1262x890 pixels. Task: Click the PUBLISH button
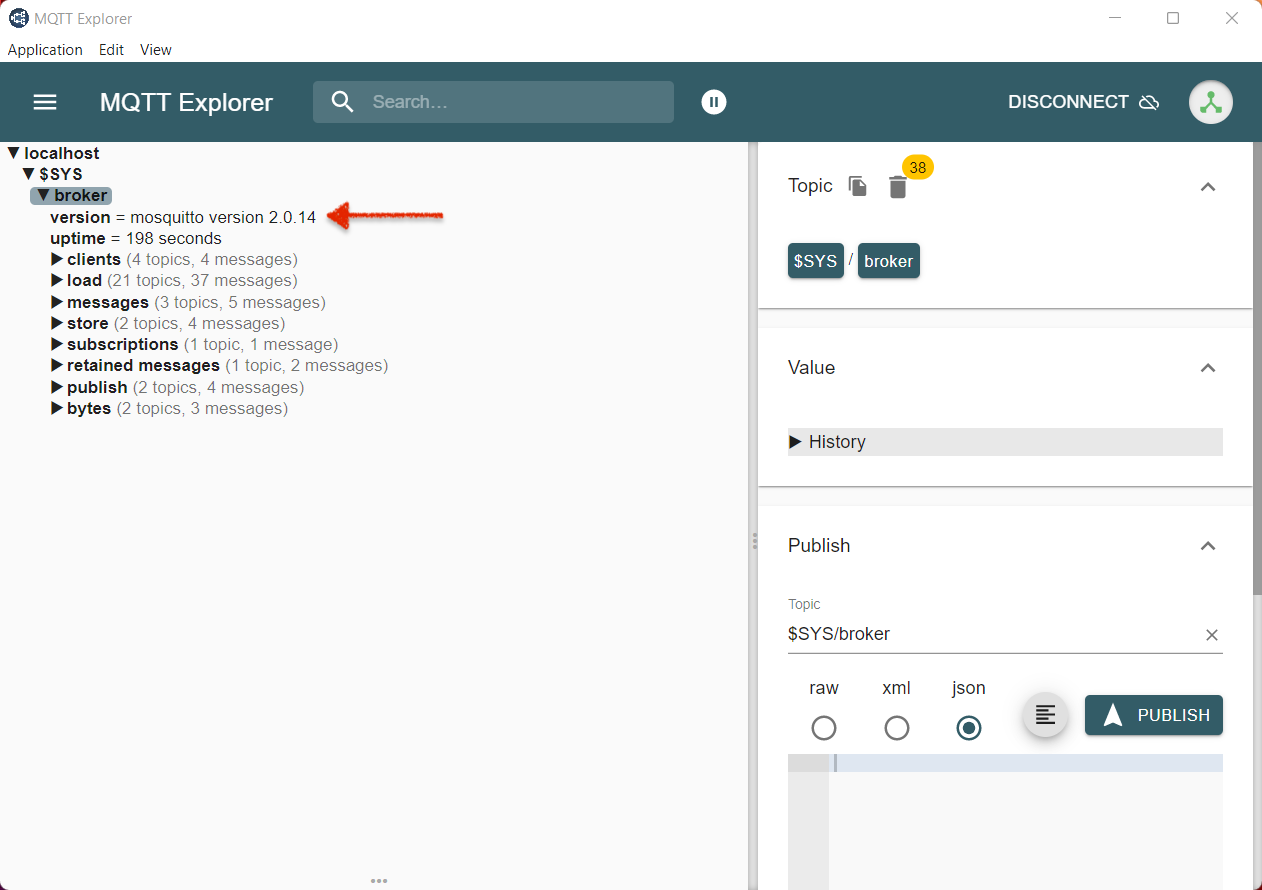(1154, 715)
